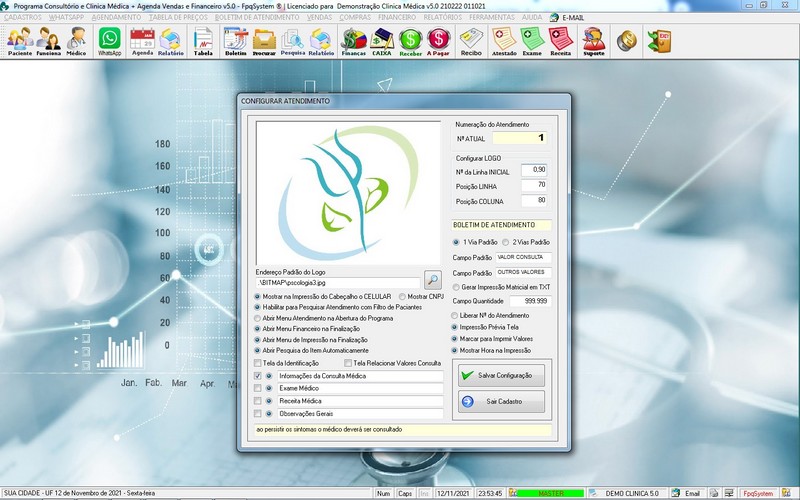Select the 2 Vias Padrão radio button
800x500 pixels.
pos(505,242)
